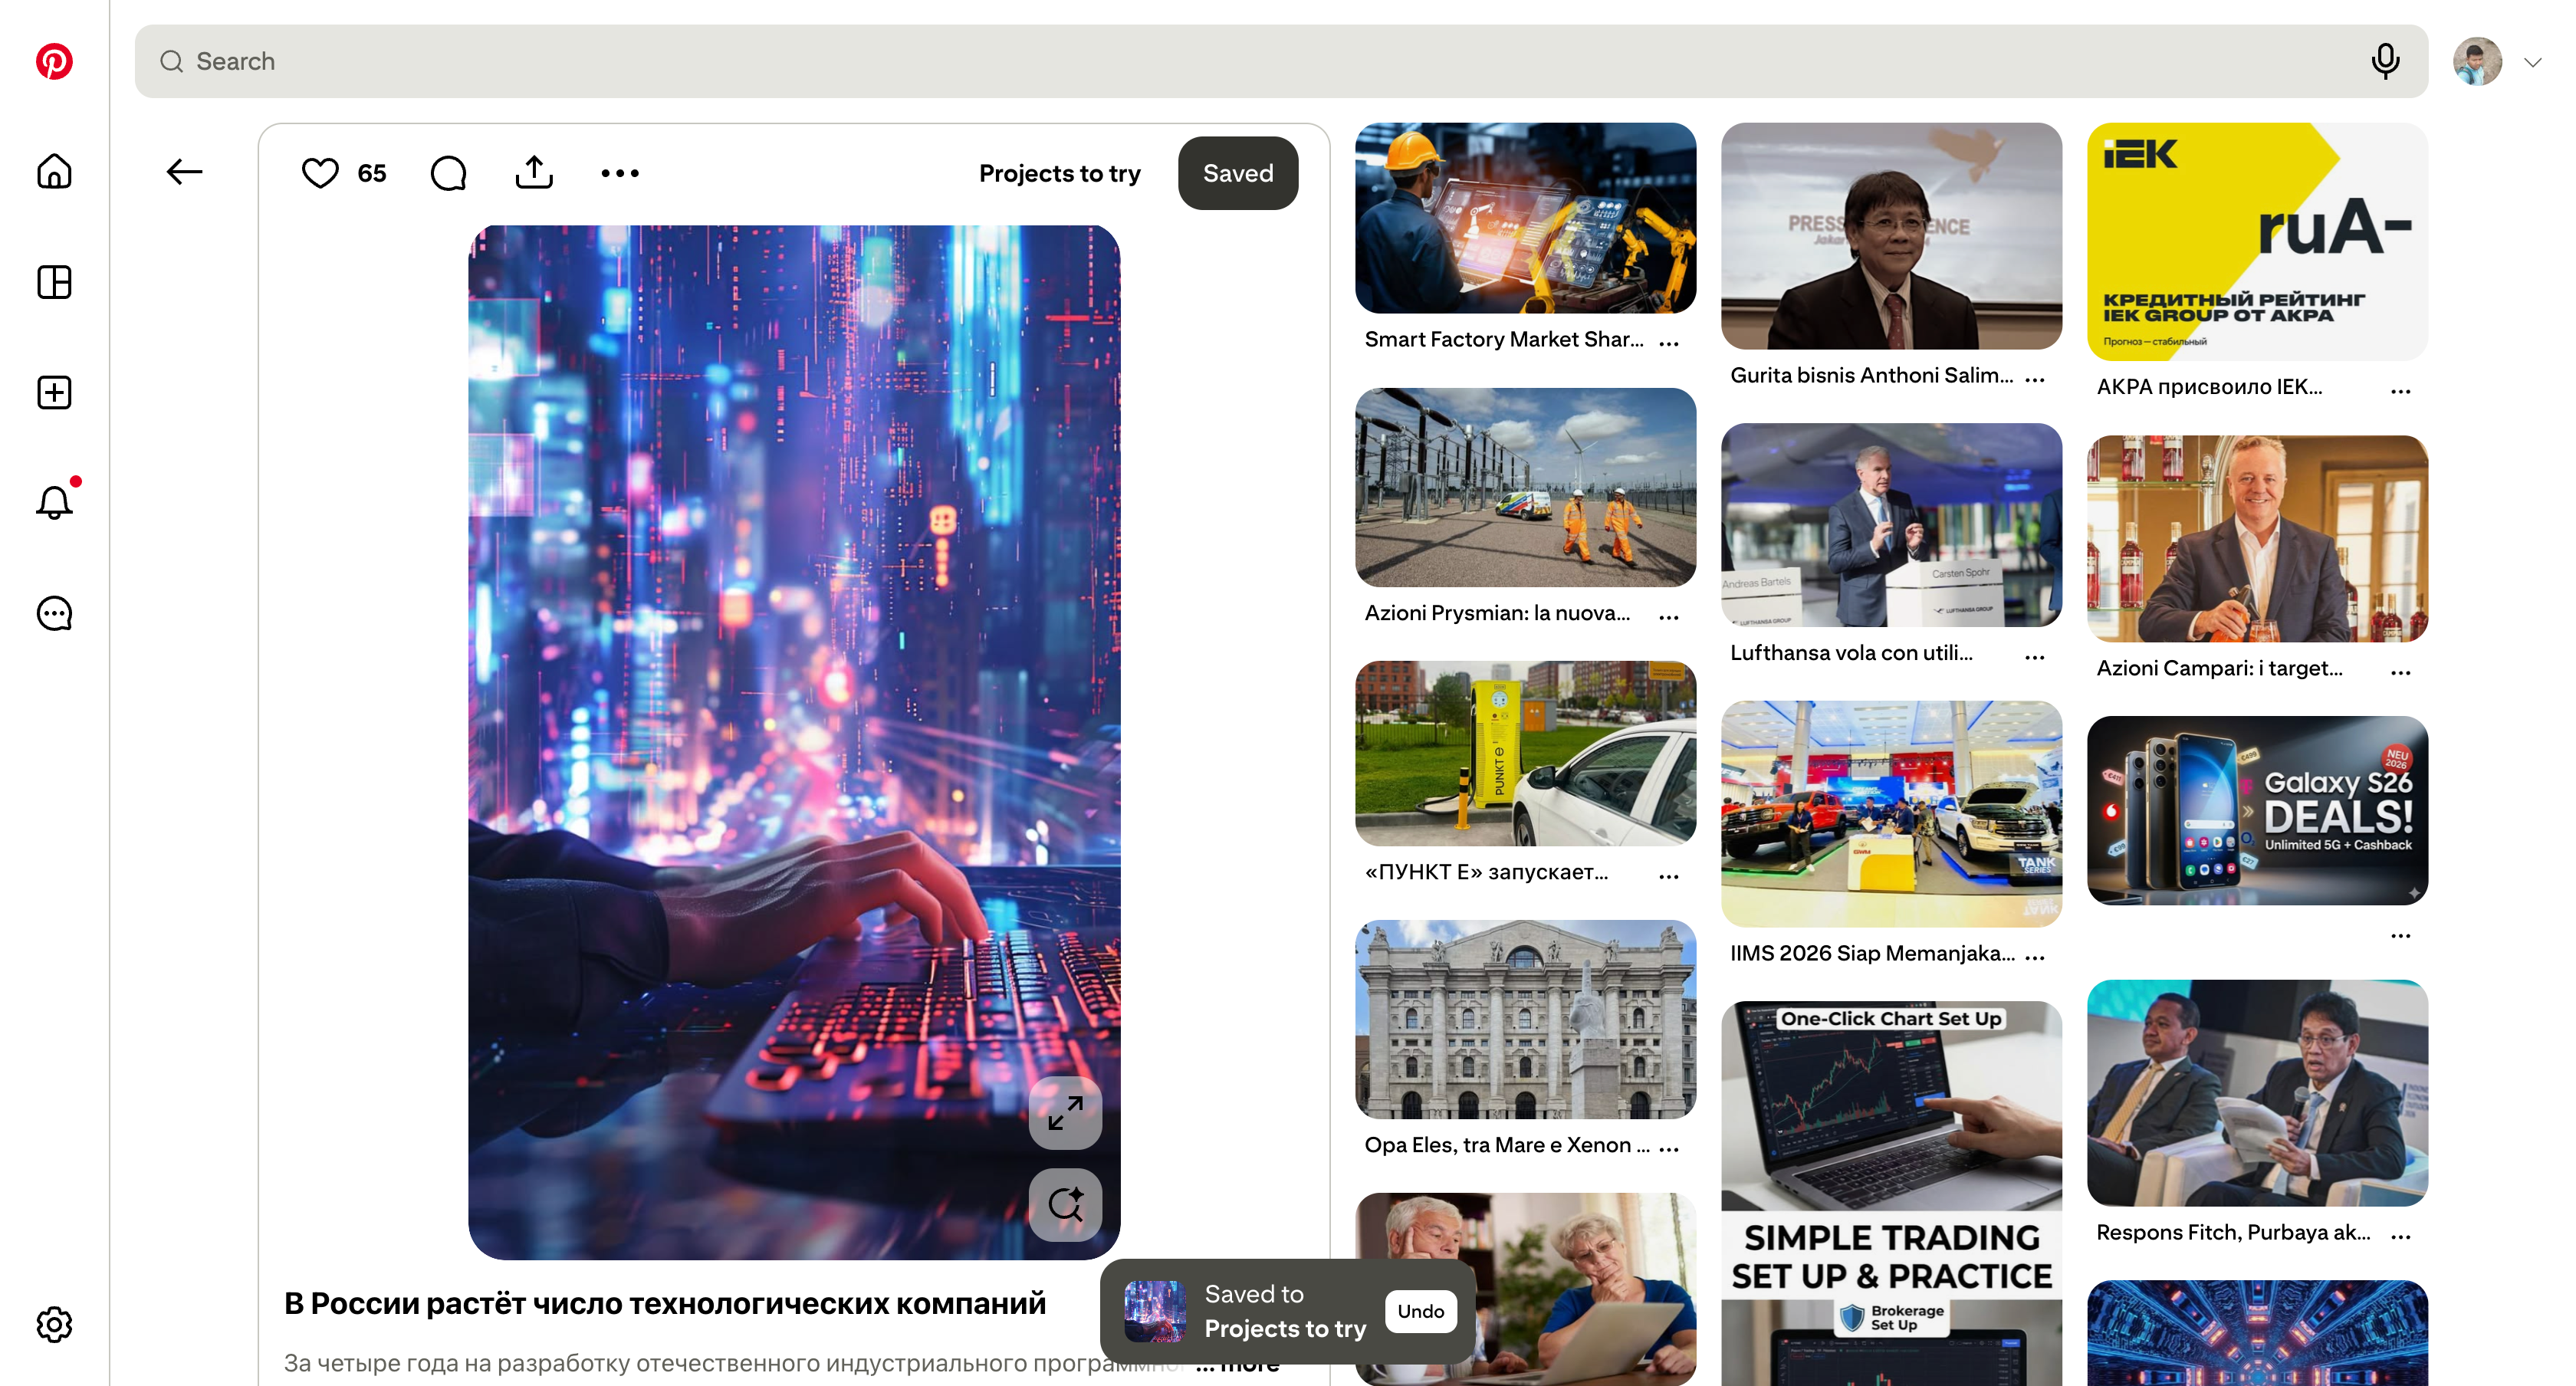The image size is (2576, 1386).
Task: Click the pin title about технологических компаний
Action: point(665,1304)
